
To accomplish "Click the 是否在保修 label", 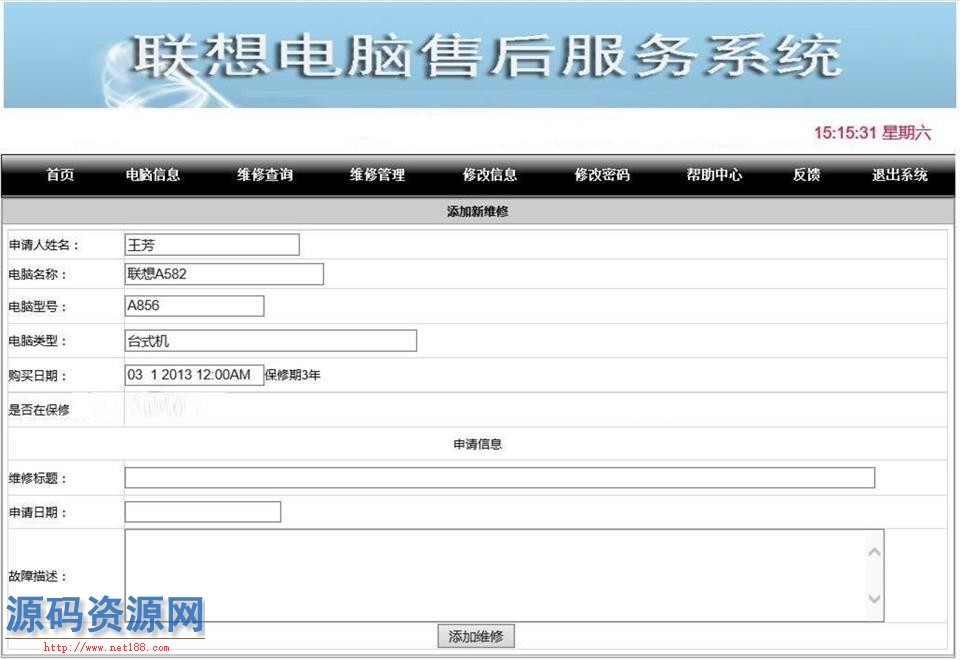I will point(39,410).
